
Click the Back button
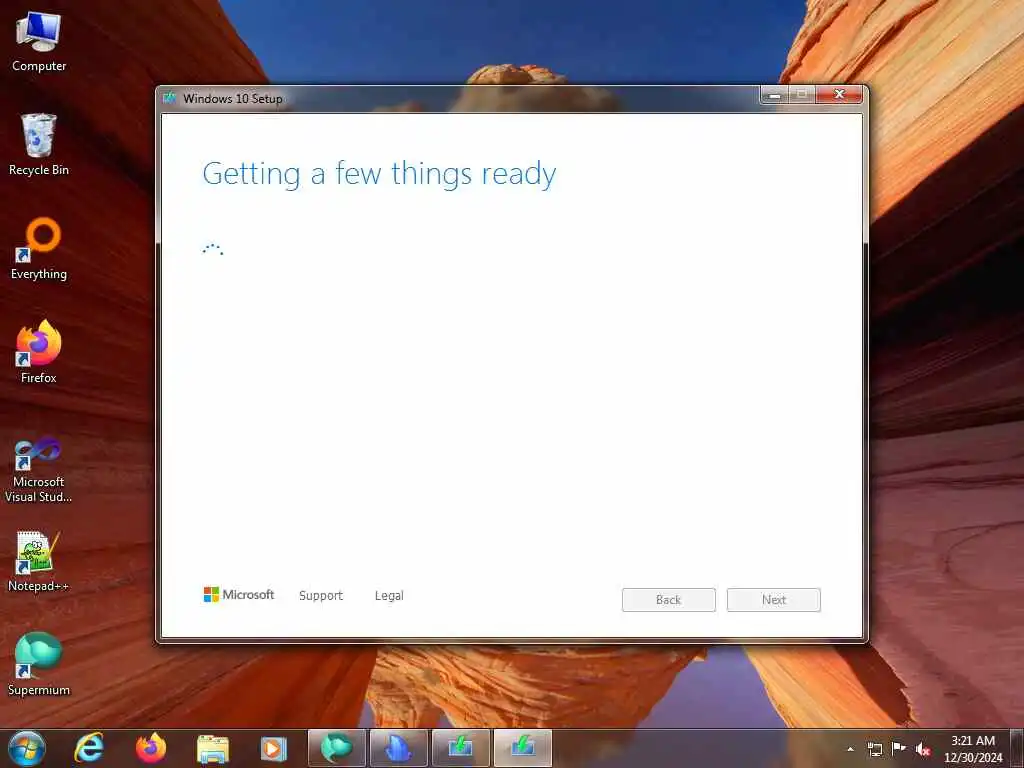pyautogui.click(x=669, y=600)
